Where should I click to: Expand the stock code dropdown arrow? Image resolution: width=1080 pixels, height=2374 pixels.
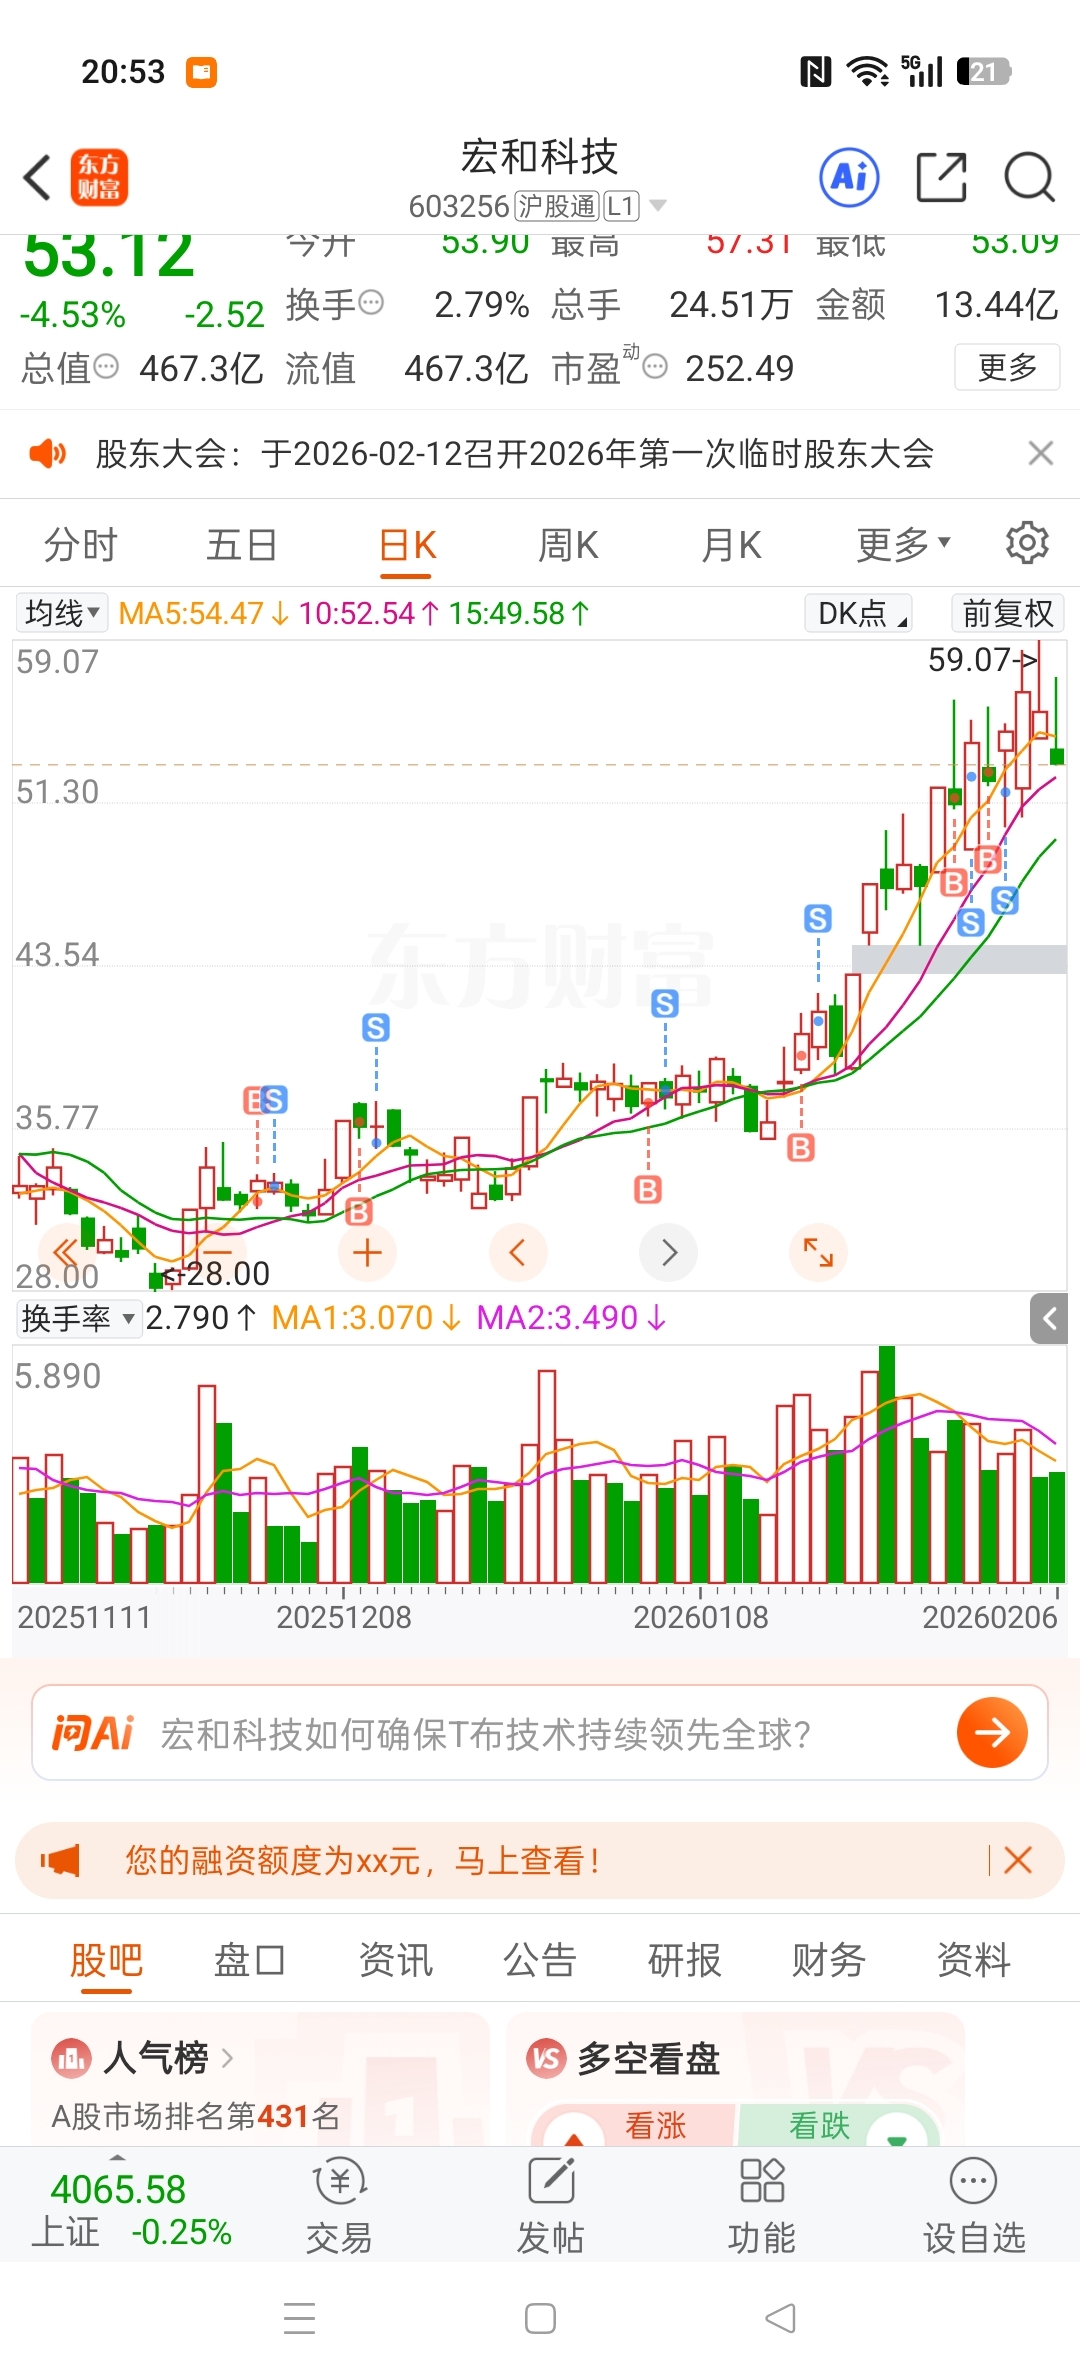tap(658, 206)
